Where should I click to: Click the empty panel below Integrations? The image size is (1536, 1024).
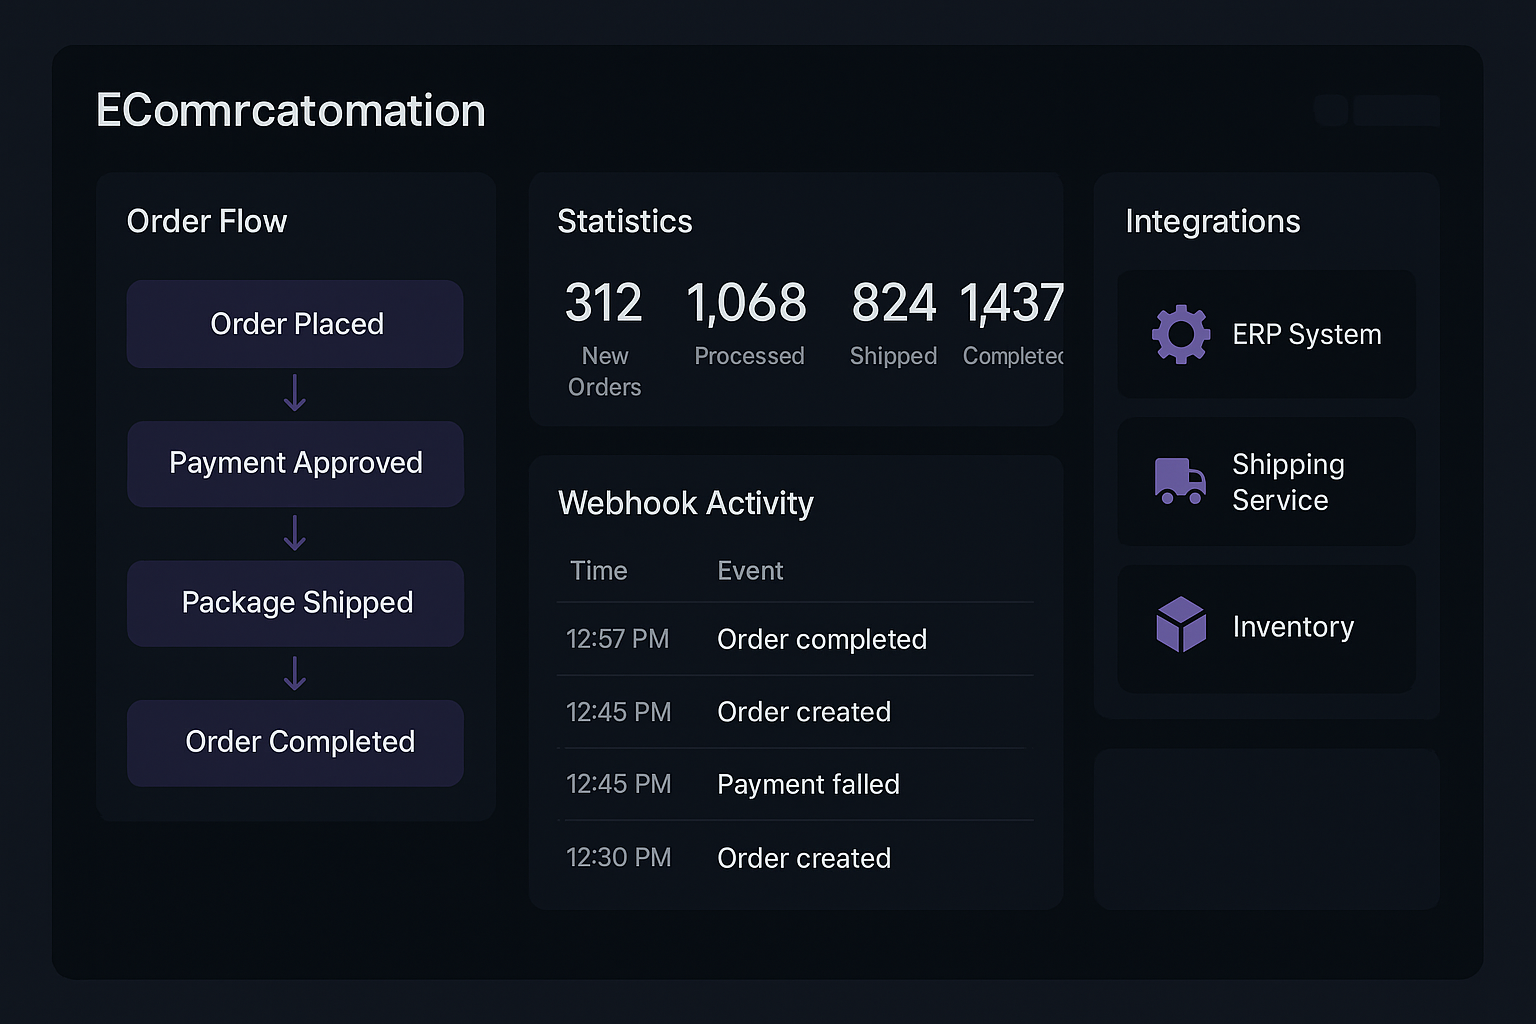(x=1266, y=830)
